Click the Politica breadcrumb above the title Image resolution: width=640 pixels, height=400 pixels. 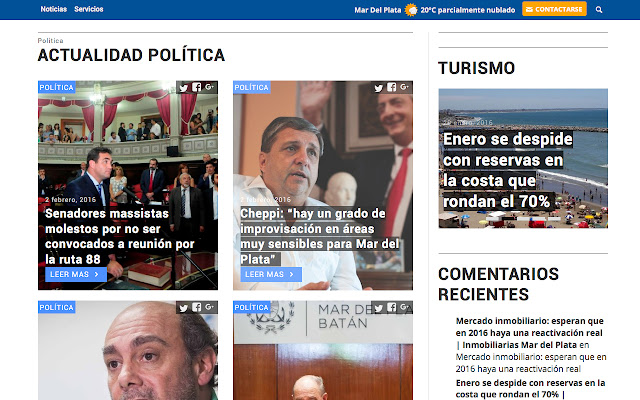coord(50,40)
